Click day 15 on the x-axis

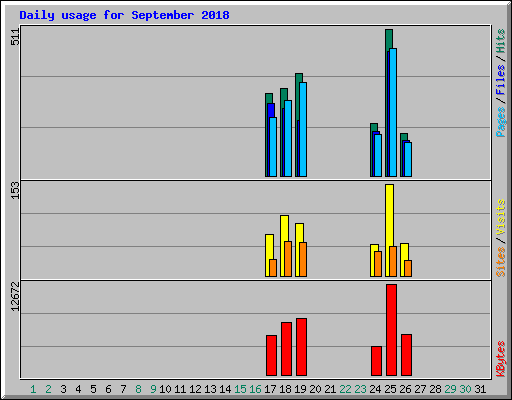click(240, 389)
